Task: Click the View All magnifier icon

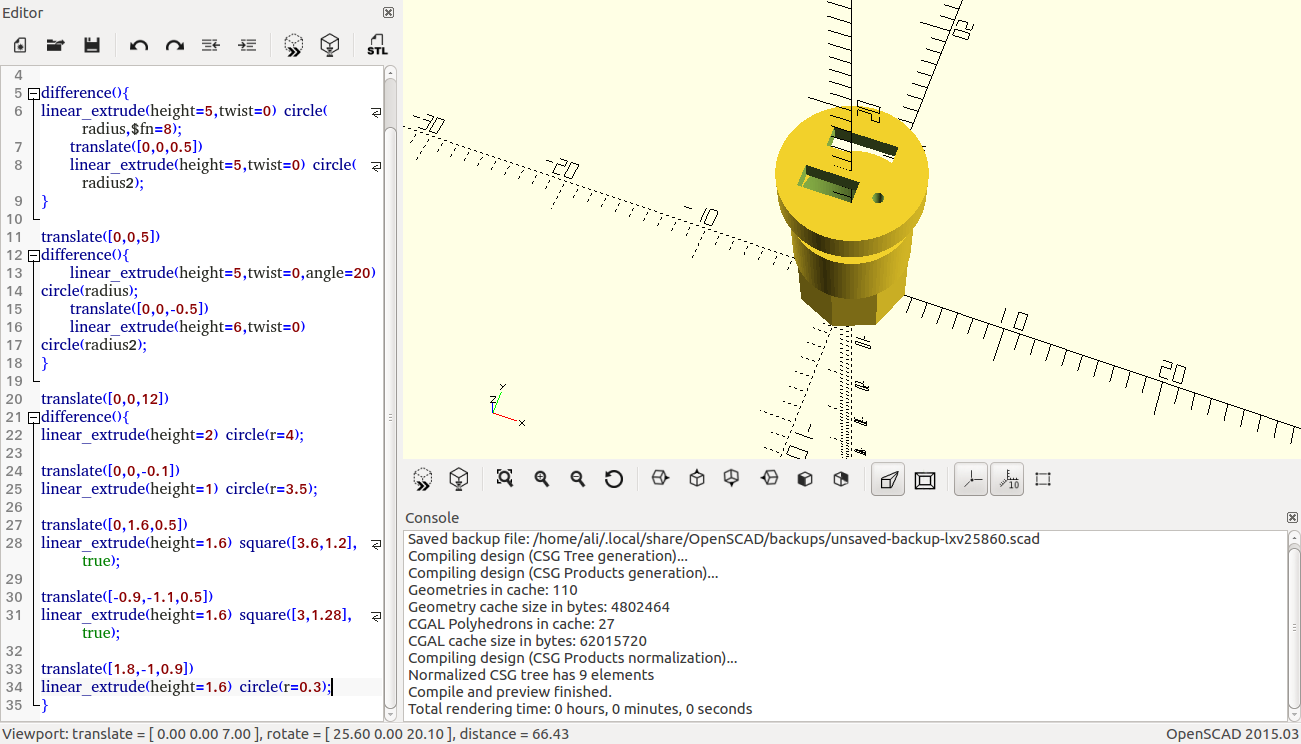Action: tap(504, 479)
